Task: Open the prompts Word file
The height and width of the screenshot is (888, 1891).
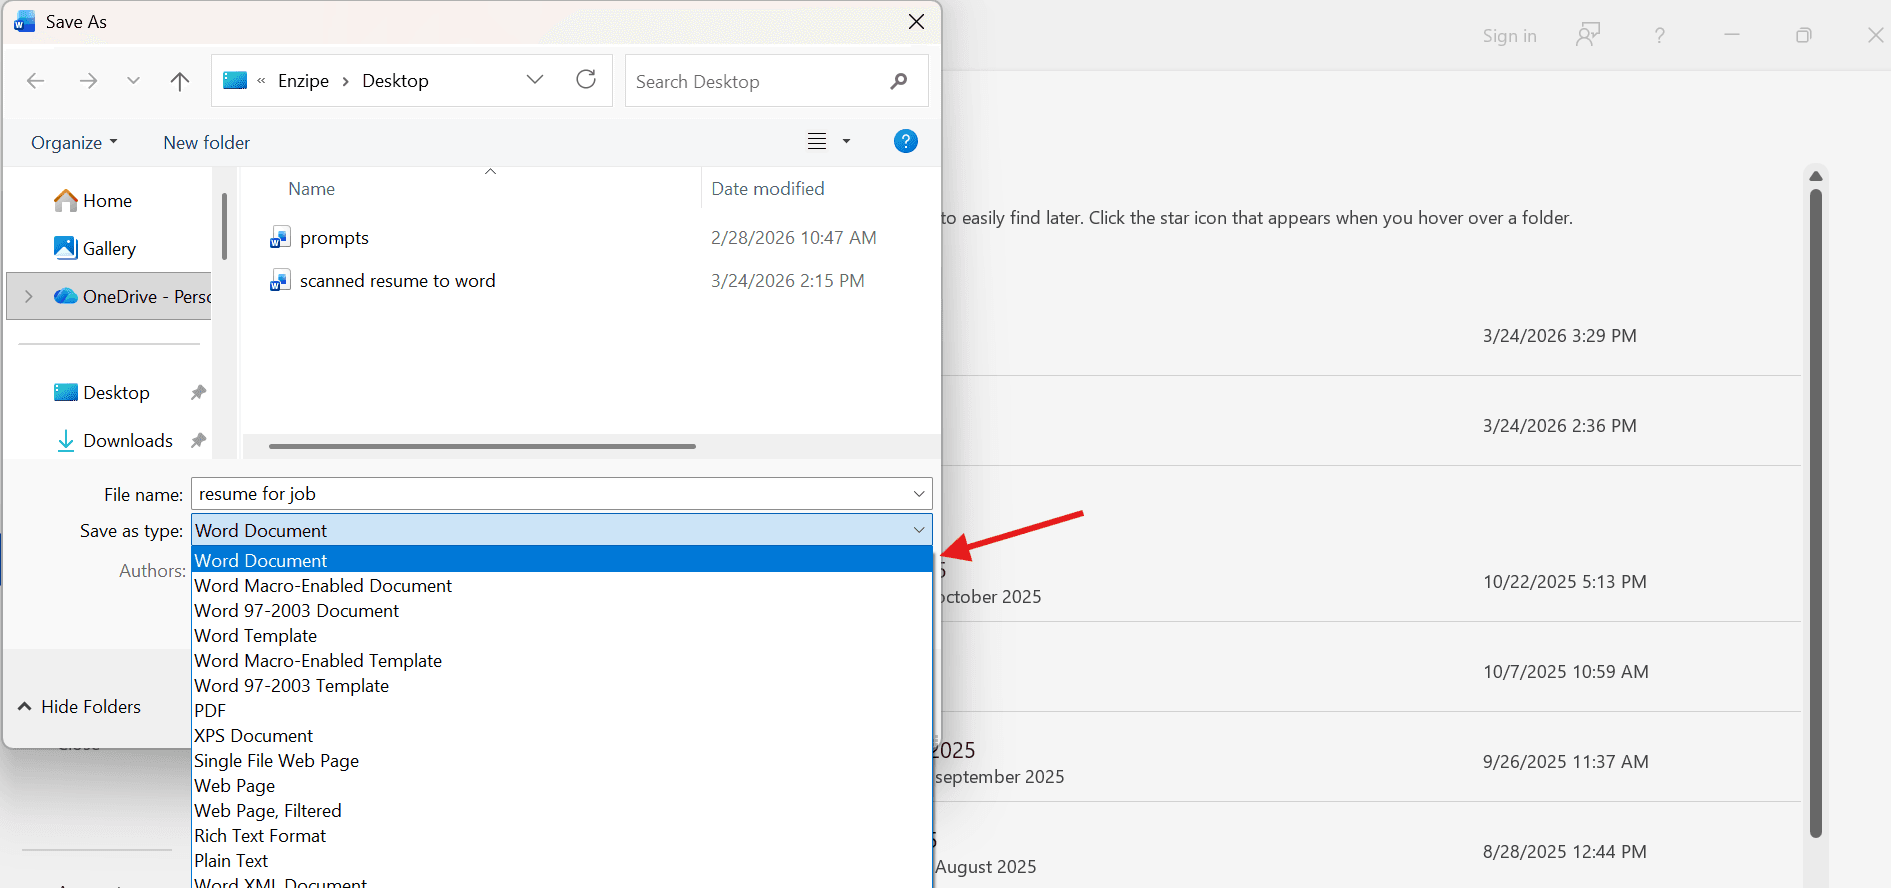Action: click(x=334, y=238)
